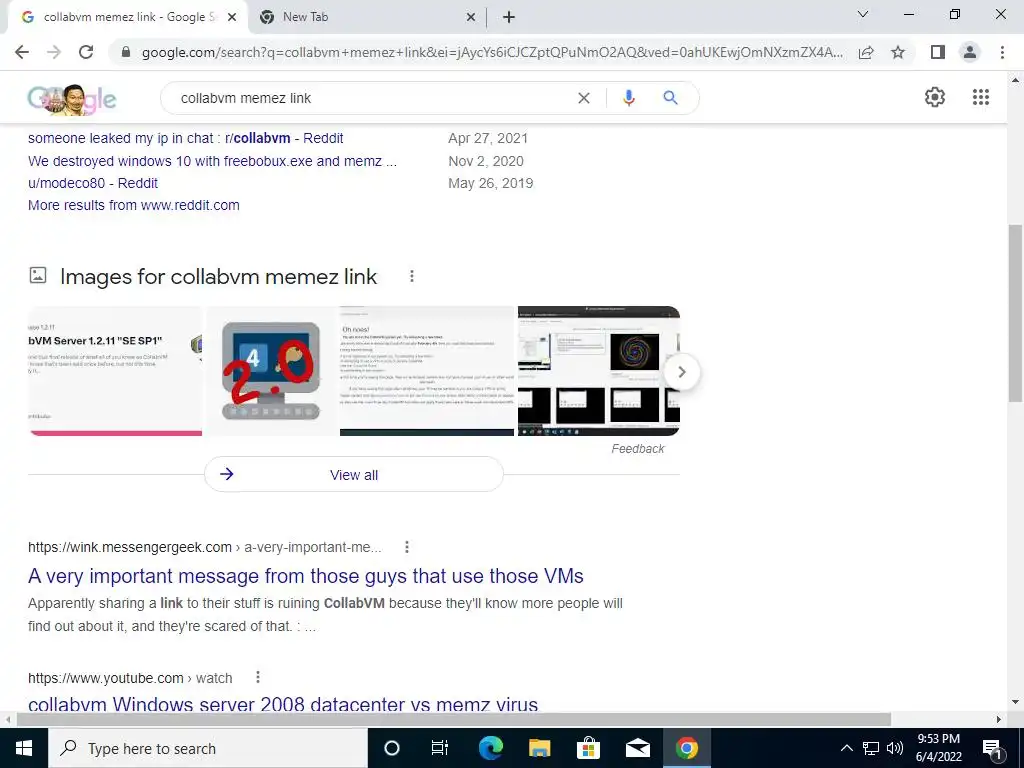This screenshot has height=768, width=1024.
Task: Open 'We destroyed windows 10 with freebobux' link
Action: tap(212, 161)
